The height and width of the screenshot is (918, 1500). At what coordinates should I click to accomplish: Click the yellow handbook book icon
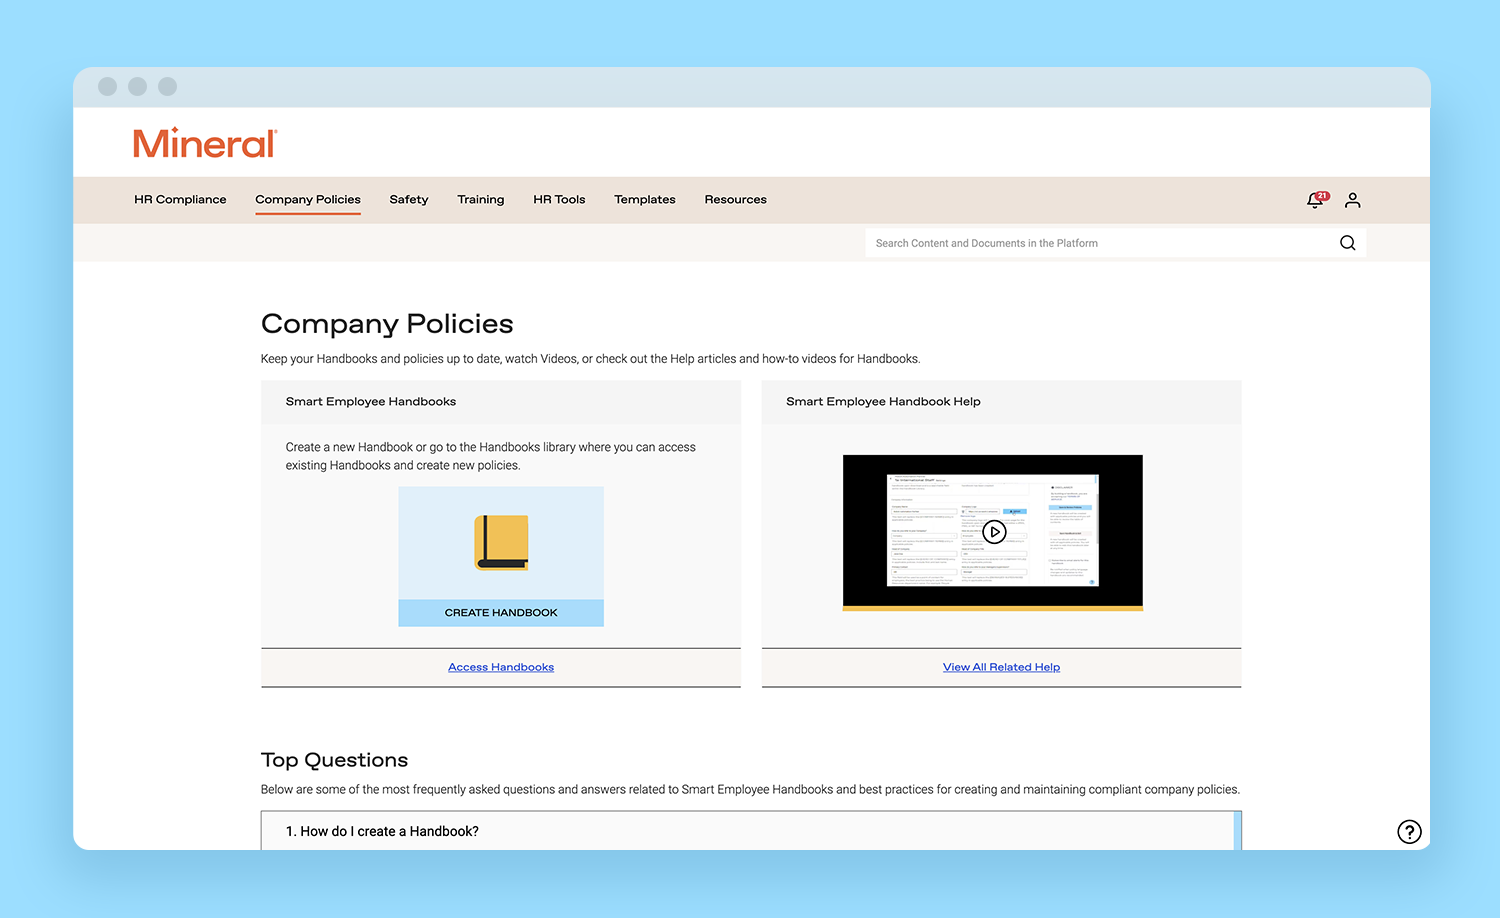click(501, 542)
